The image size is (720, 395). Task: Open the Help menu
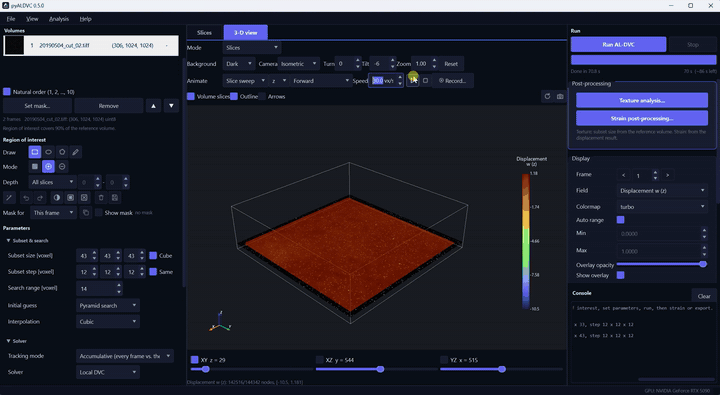point(85,19)
